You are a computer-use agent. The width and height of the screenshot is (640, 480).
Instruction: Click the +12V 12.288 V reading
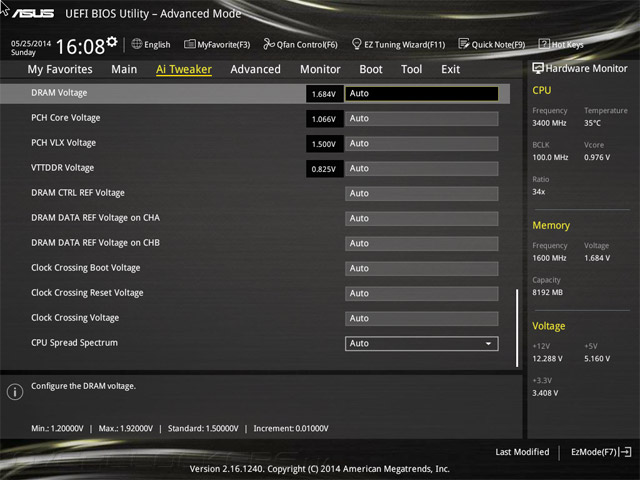[547, 358]
